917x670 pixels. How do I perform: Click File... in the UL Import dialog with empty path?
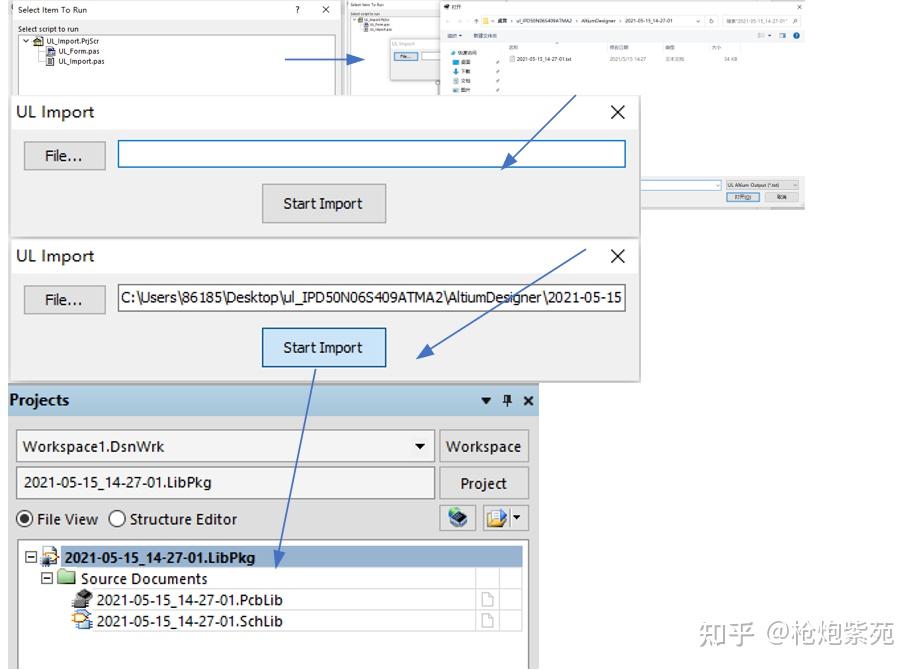(65, 156)
